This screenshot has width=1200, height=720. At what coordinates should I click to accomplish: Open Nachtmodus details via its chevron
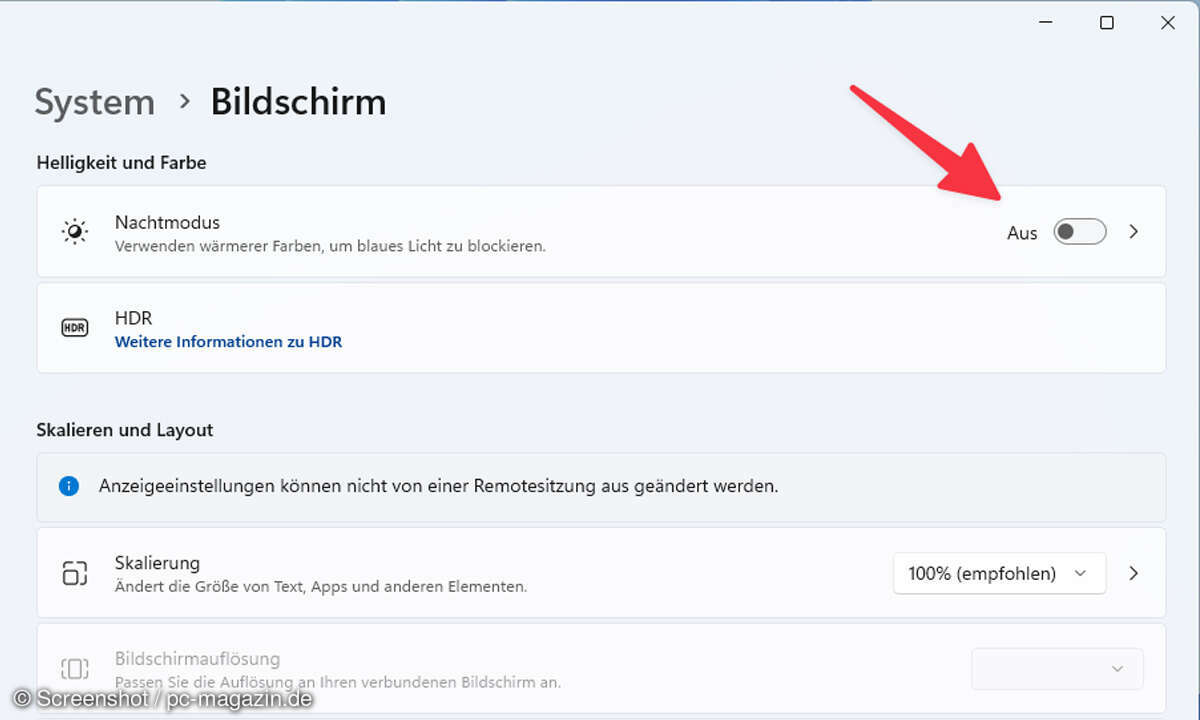pyautogui.click(x=1134, y=232)
